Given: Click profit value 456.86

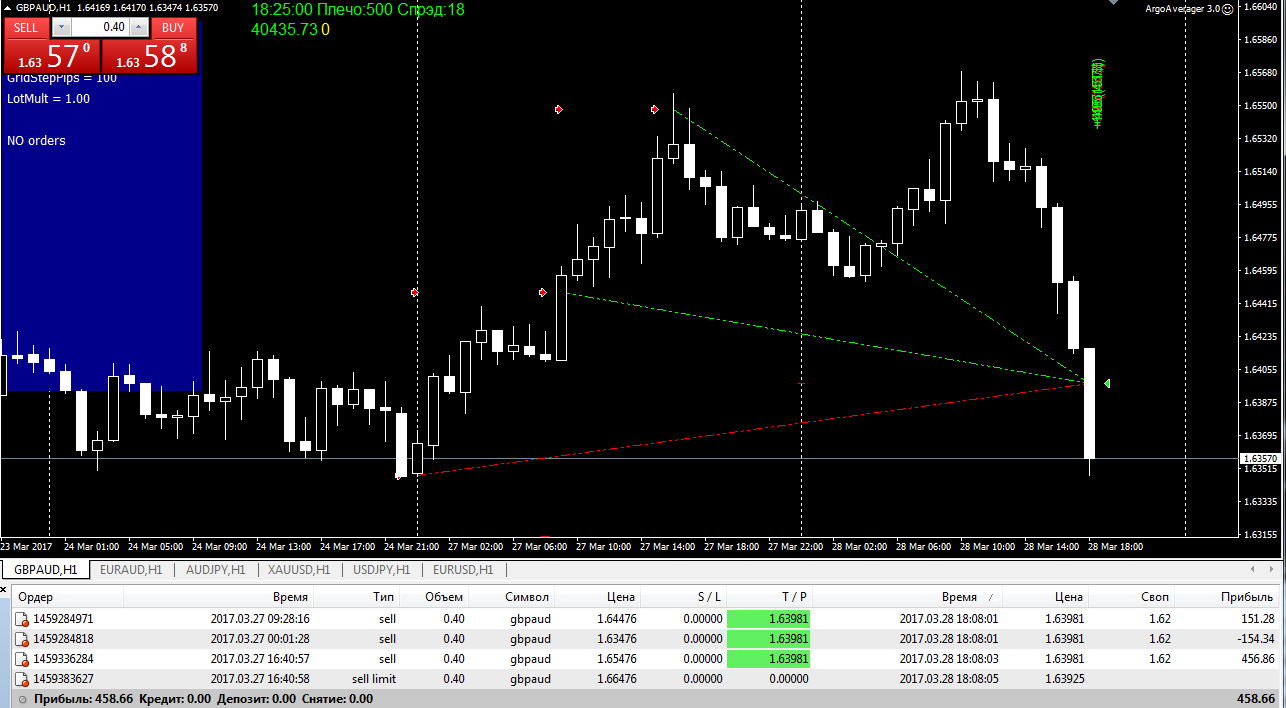Looking at the screenshot, I should 1256,659.
